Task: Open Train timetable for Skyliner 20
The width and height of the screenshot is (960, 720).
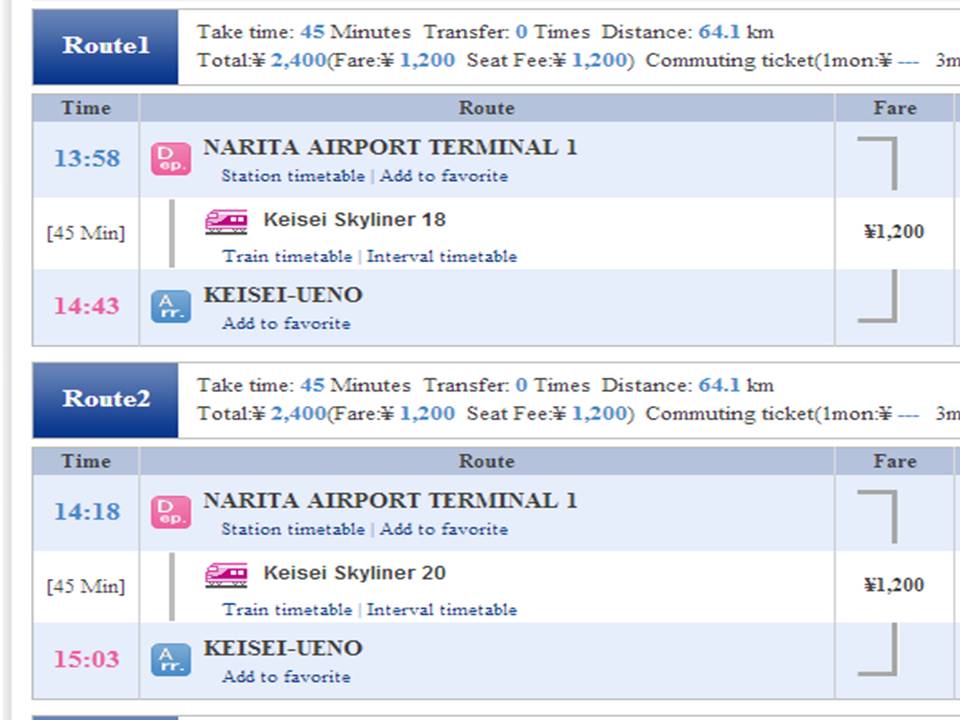Action: tap(287, 609)
